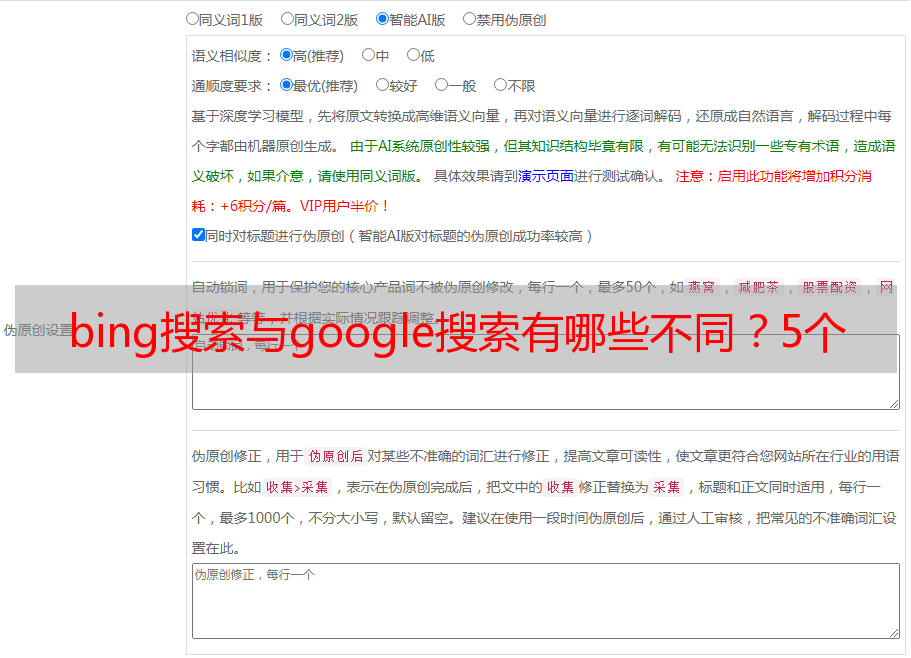Open the 演示页面 link

coord(546,176)
